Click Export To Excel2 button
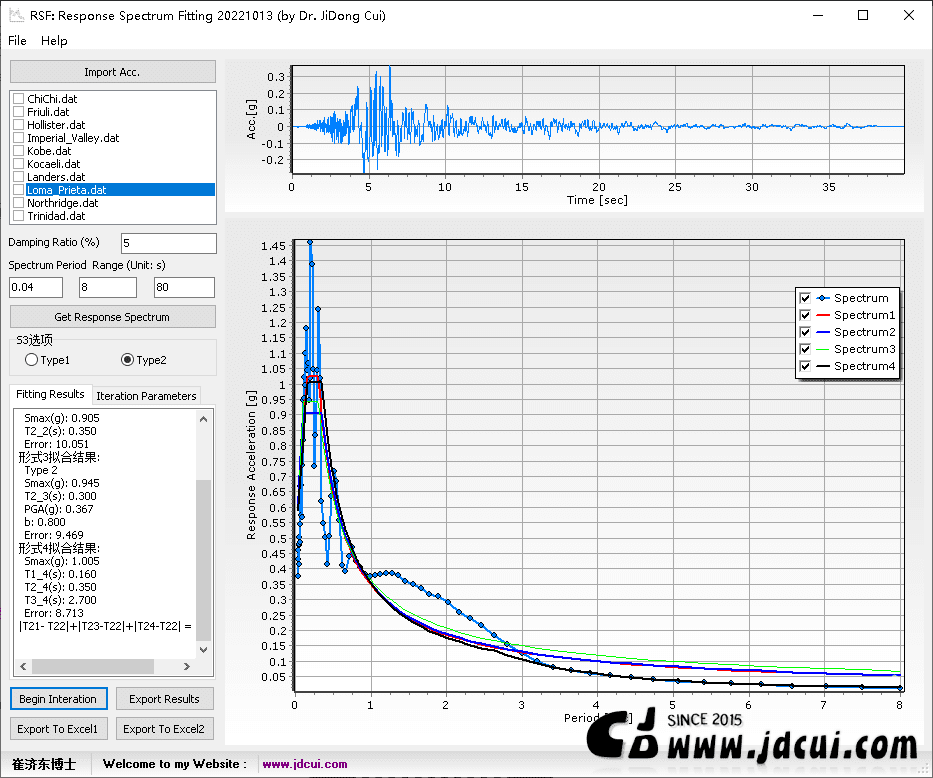 point(164,729)
